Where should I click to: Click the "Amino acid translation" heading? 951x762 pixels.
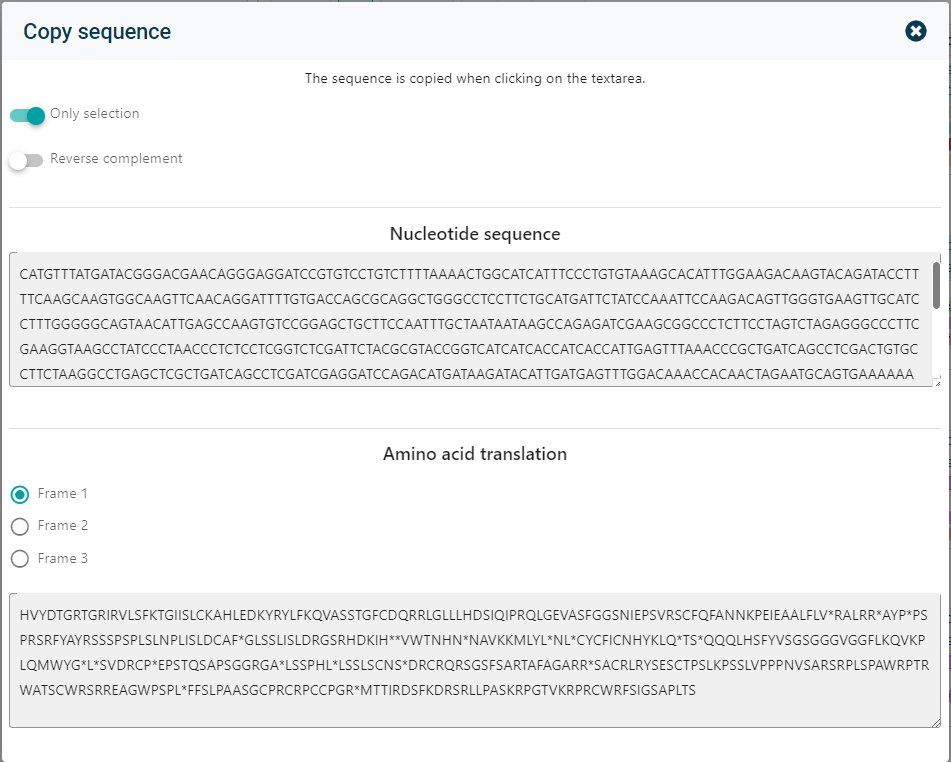coord(475,454)
